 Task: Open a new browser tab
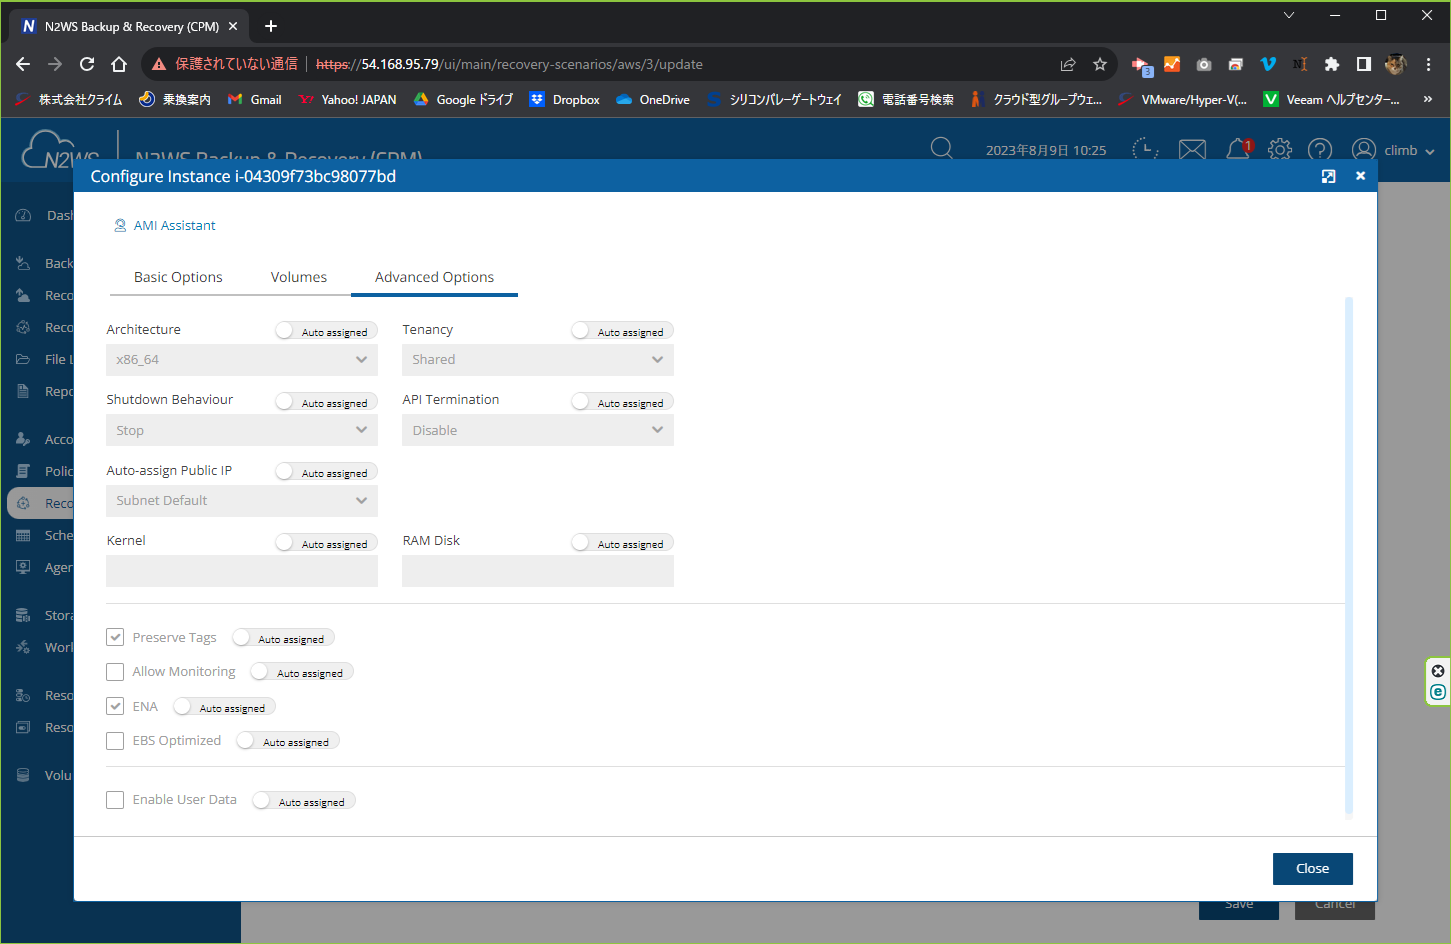tap(271, 26)
